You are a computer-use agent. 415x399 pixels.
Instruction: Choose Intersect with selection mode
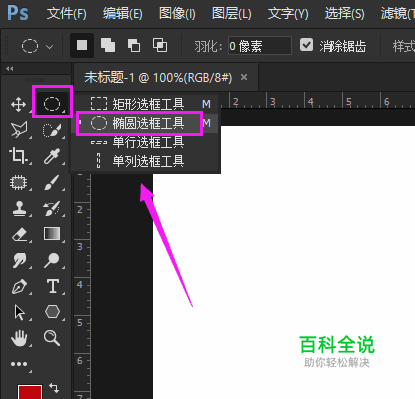coord(160,45)
